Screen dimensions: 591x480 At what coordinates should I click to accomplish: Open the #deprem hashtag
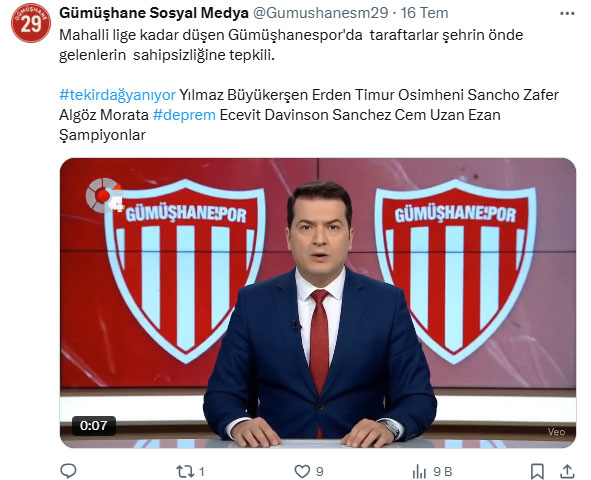point(184,115)
